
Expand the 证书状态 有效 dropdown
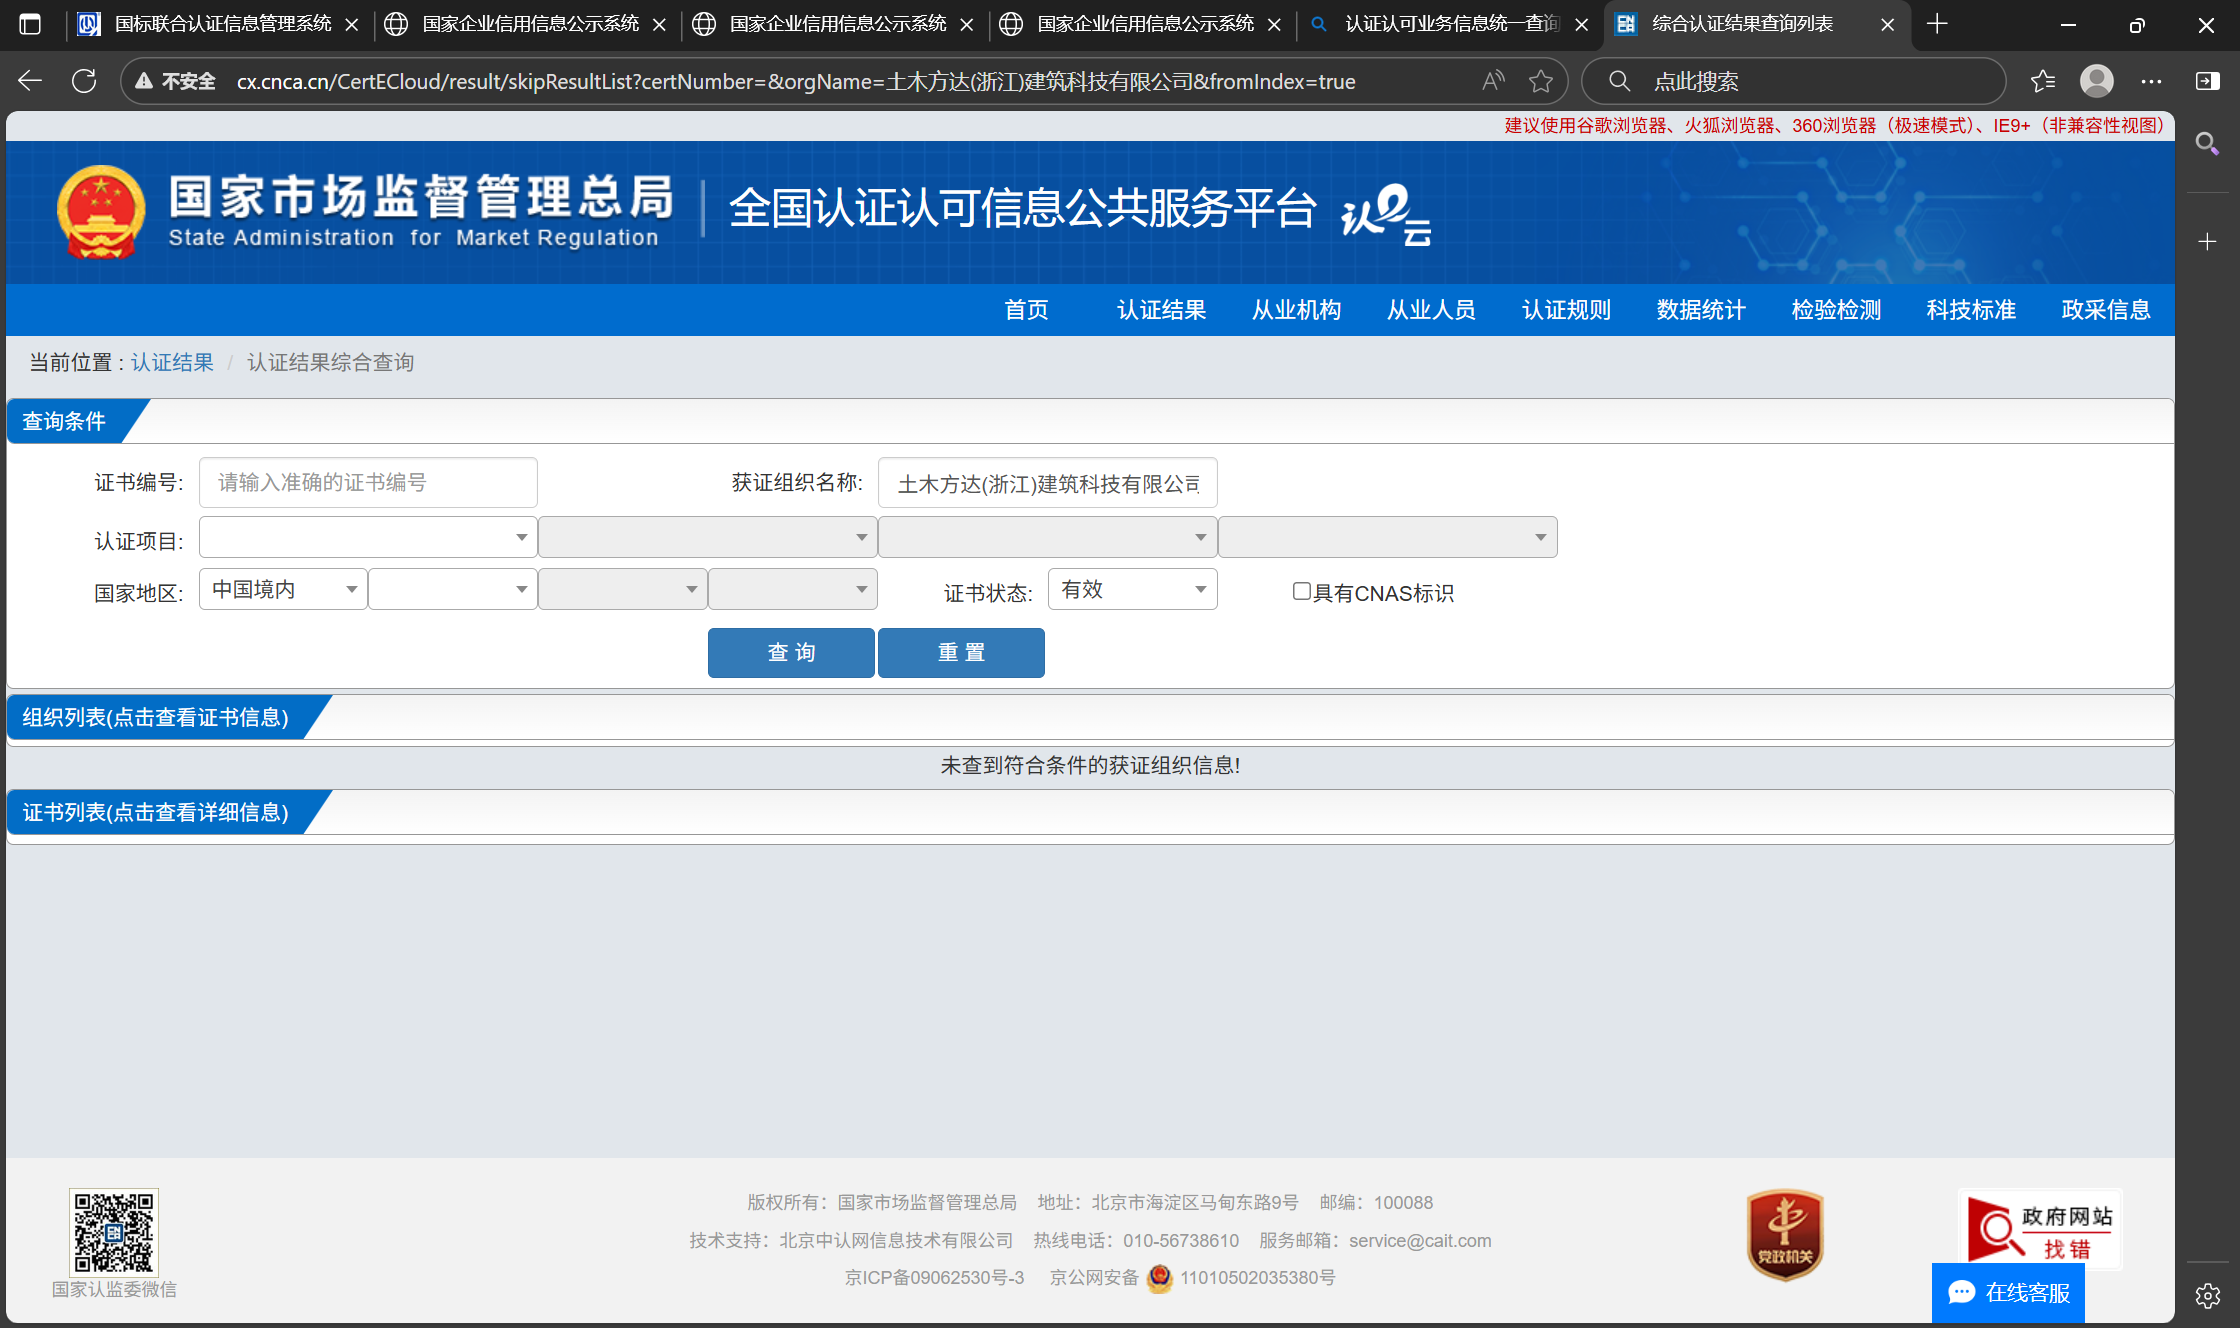click(x=1132, y=590)
